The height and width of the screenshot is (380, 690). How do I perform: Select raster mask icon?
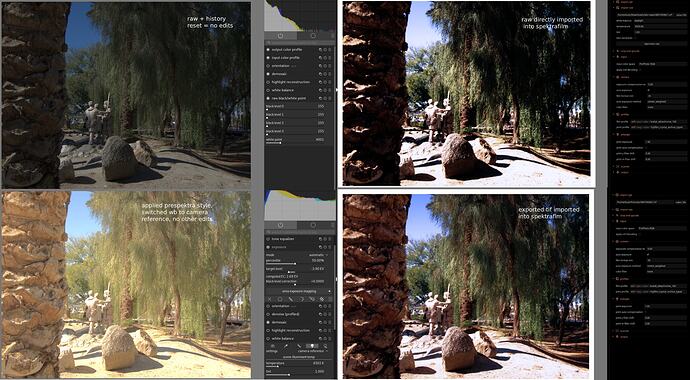(x=322, y=299)
